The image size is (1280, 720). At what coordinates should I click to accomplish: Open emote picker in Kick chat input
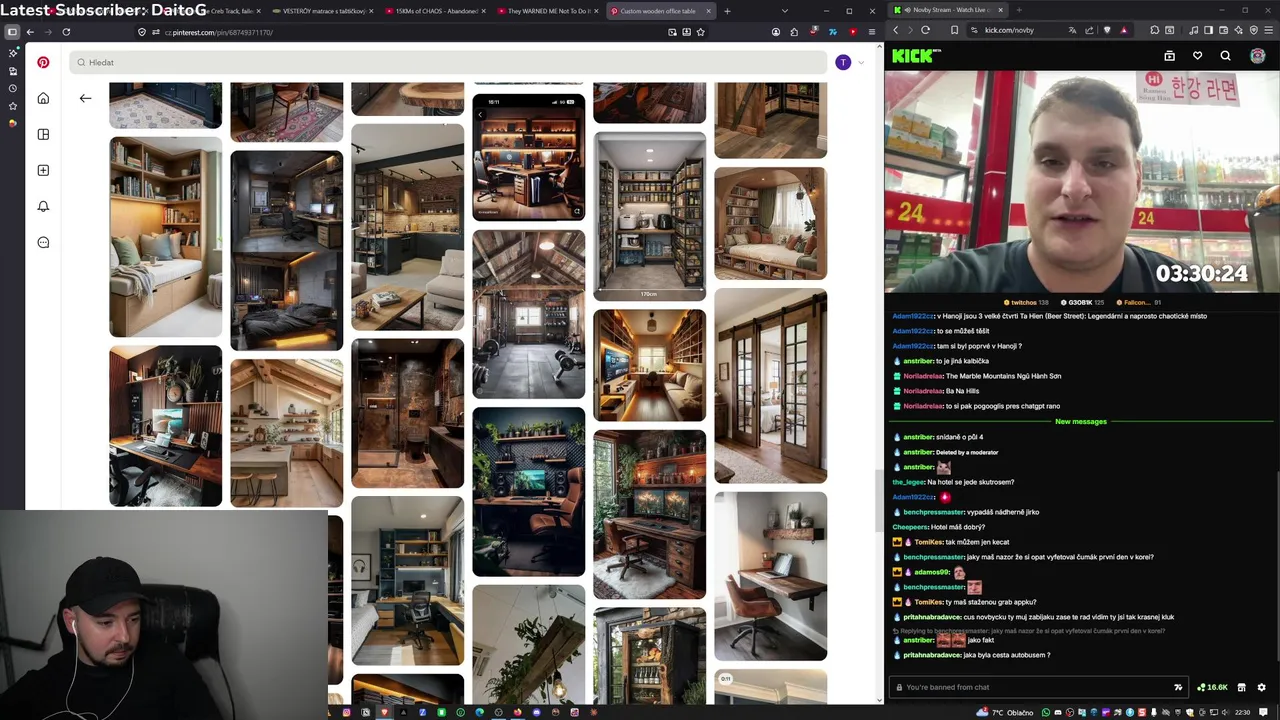pos(1177,687)
